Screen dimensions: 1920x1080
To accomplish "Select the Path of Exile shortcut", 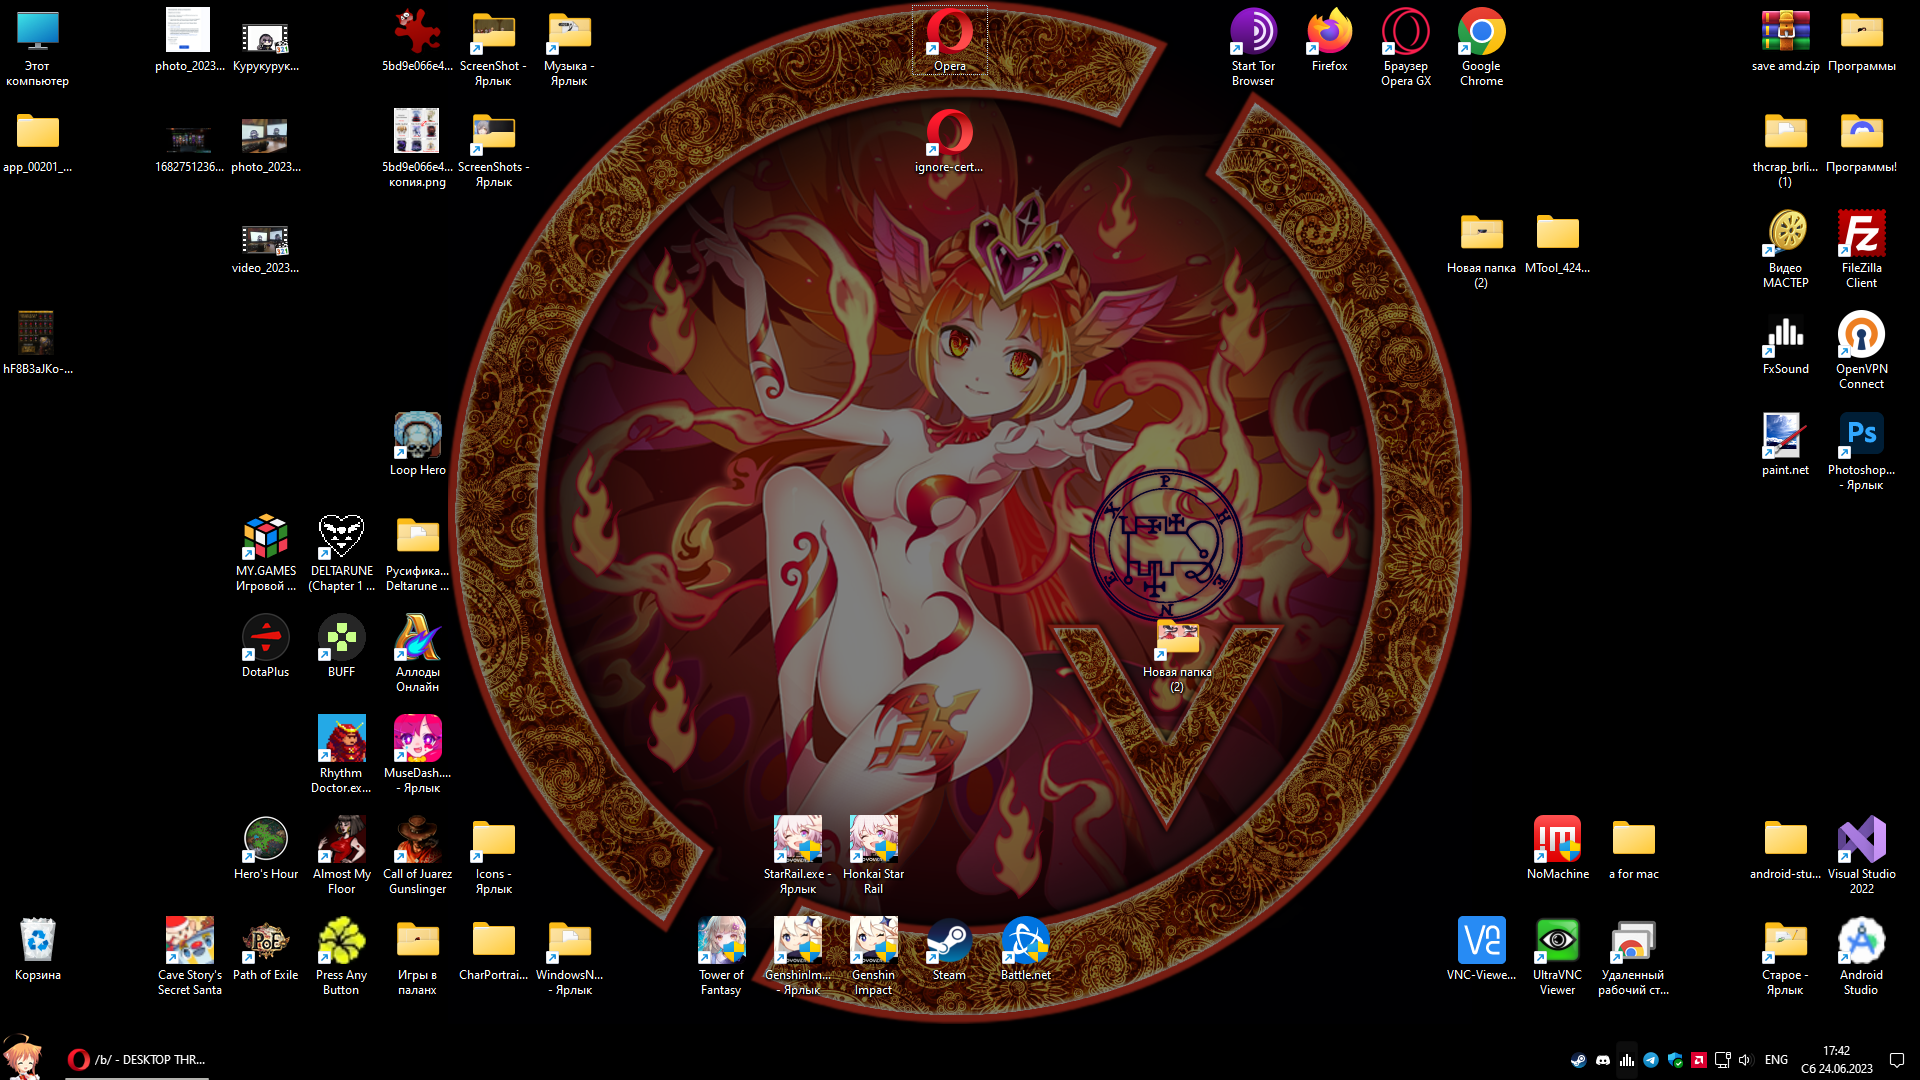I will point(265,949).
